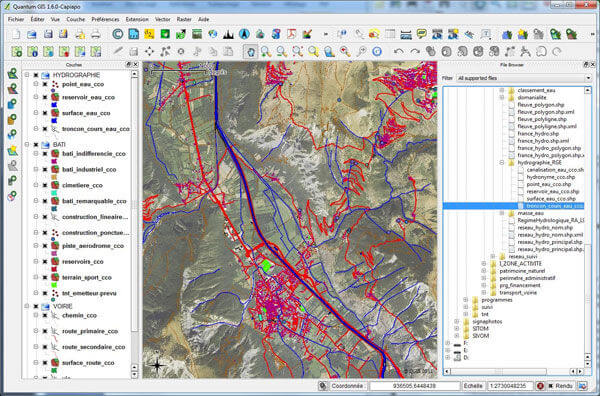Toggle visibility of point_eau_cco layer

(45, 84)
